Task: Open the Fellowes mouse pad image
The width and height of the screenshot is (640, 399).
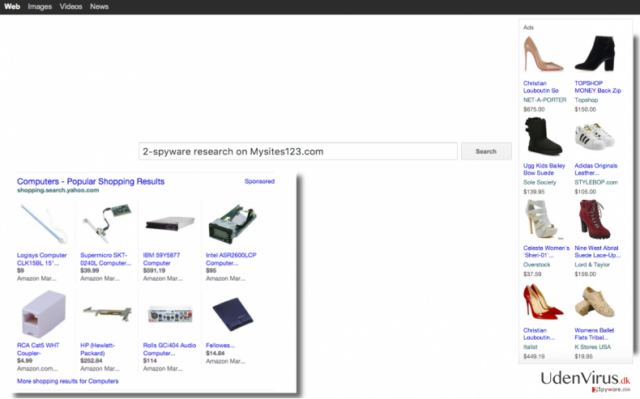Action: (233, 314)
